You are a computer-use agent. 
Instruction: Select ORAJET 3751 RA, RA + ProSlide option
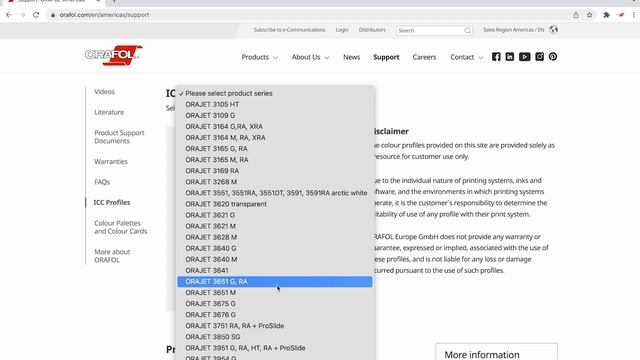pyautogui.click(x=275, y=326)
